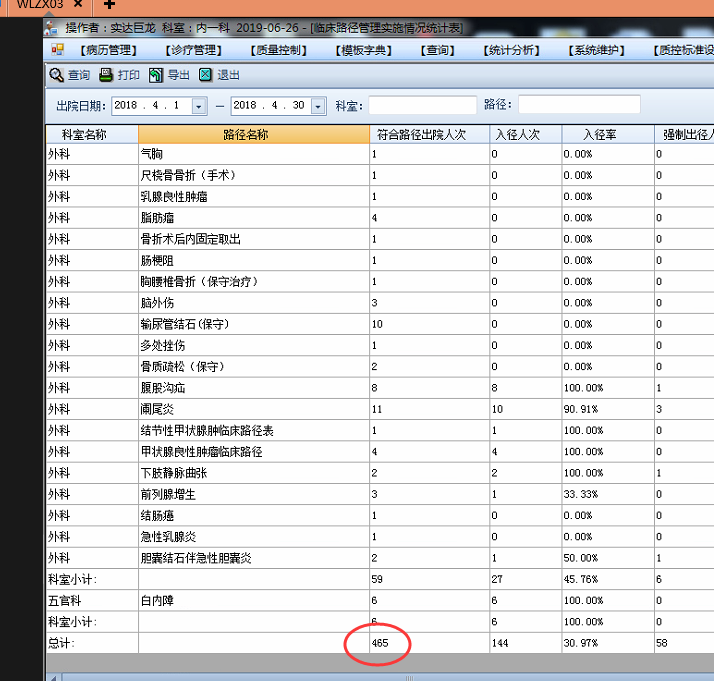Click the horizontal scrollbar left arrow
The image size is (714, 681).
(54, 677)
